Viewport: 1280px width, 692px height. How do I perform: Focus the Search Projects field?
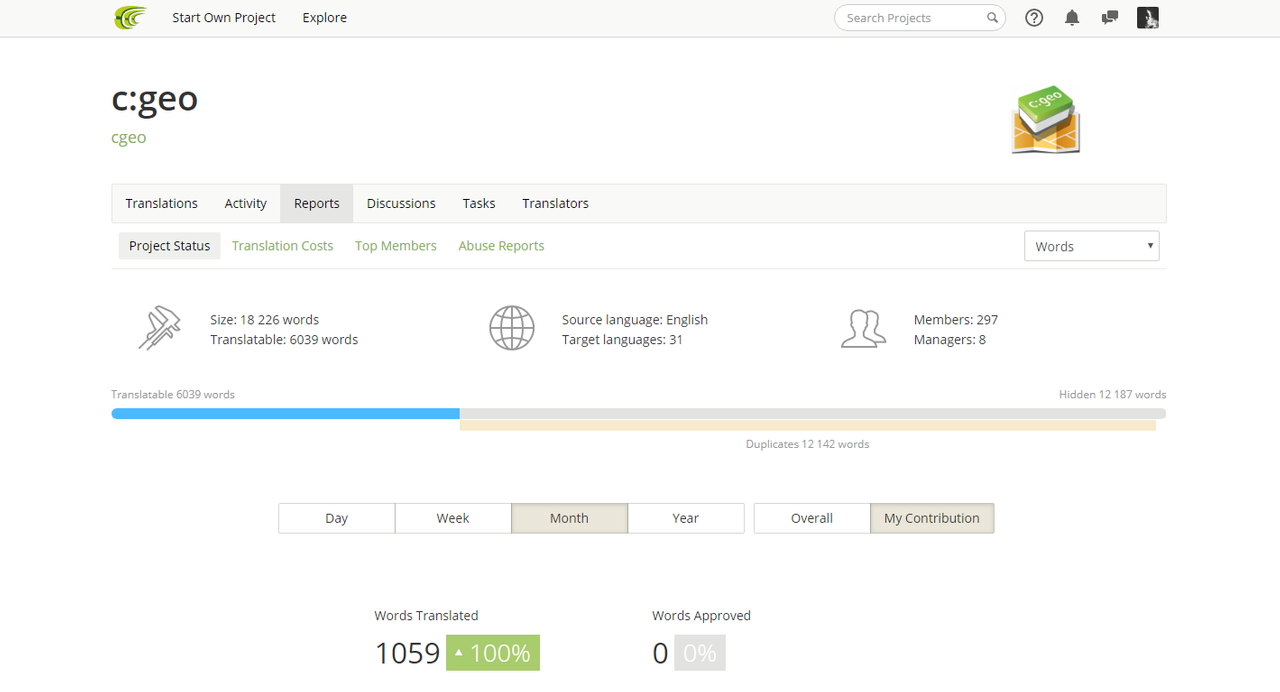(x=920, y=18)
